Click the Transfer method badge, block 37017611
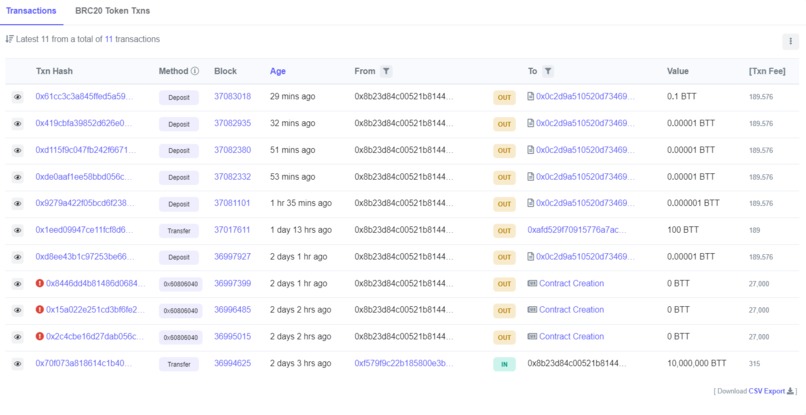Viewport: 806px width, 415px height. [179, 231]
